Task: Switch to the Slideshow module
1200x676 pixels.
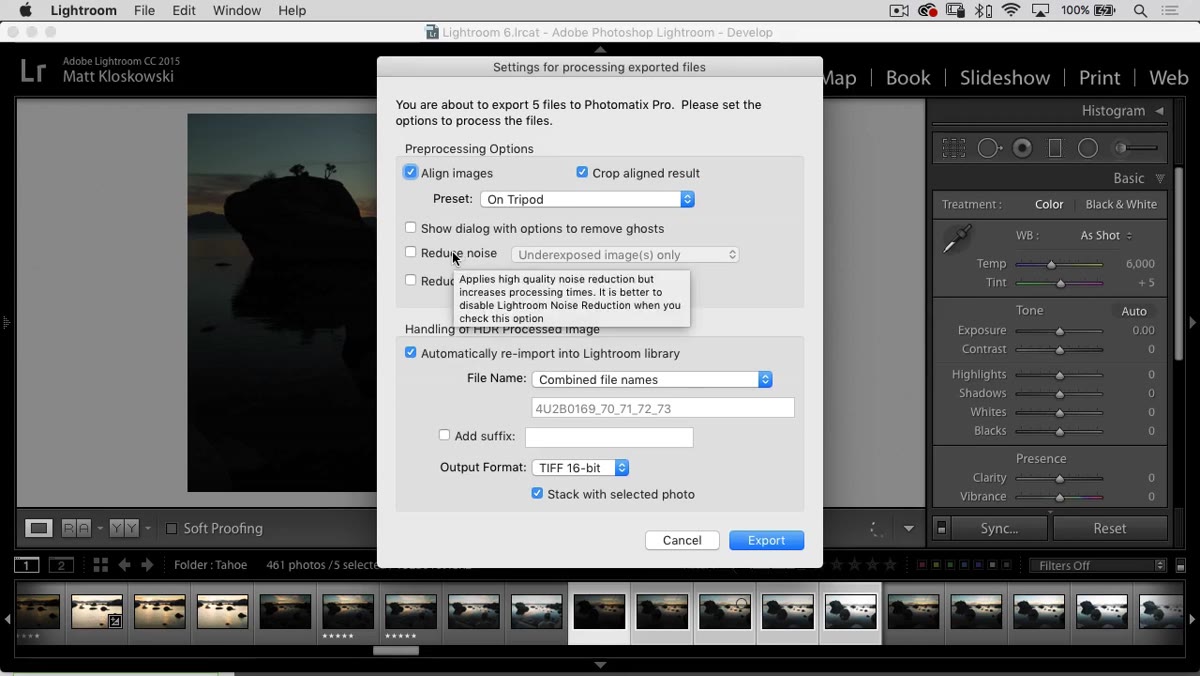Action: (1005, 78)
